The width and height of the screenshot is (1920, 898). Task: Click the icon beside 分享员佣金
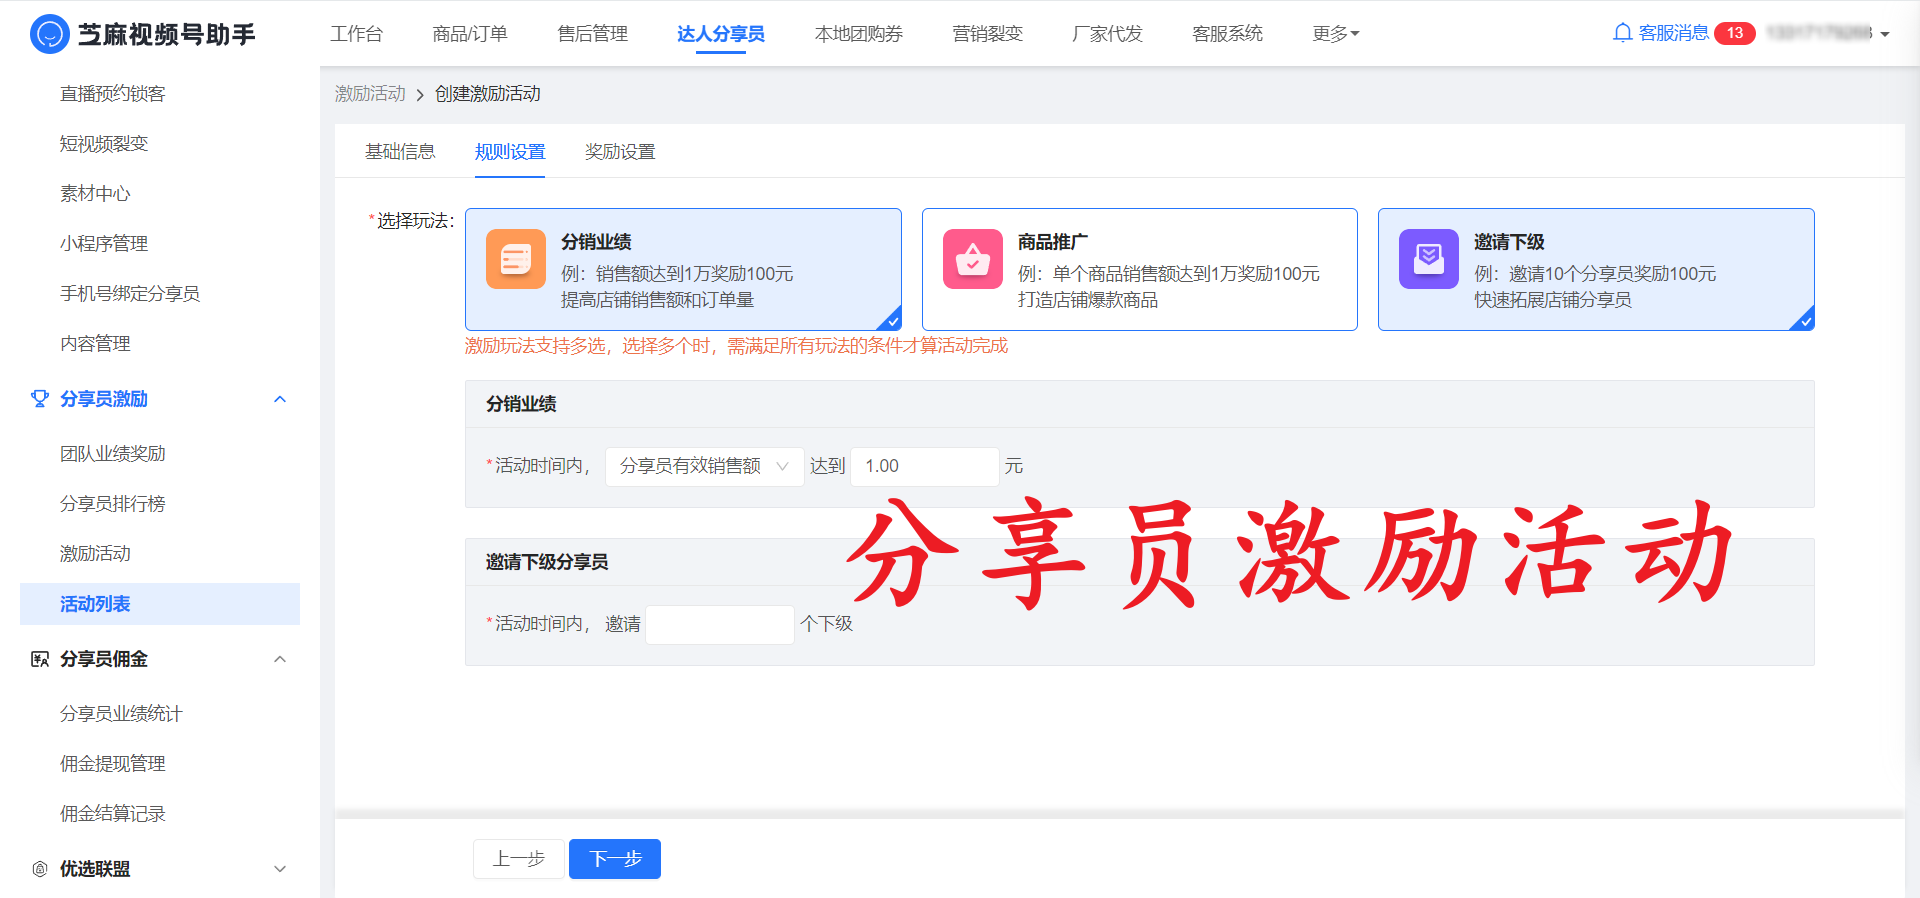40,659
